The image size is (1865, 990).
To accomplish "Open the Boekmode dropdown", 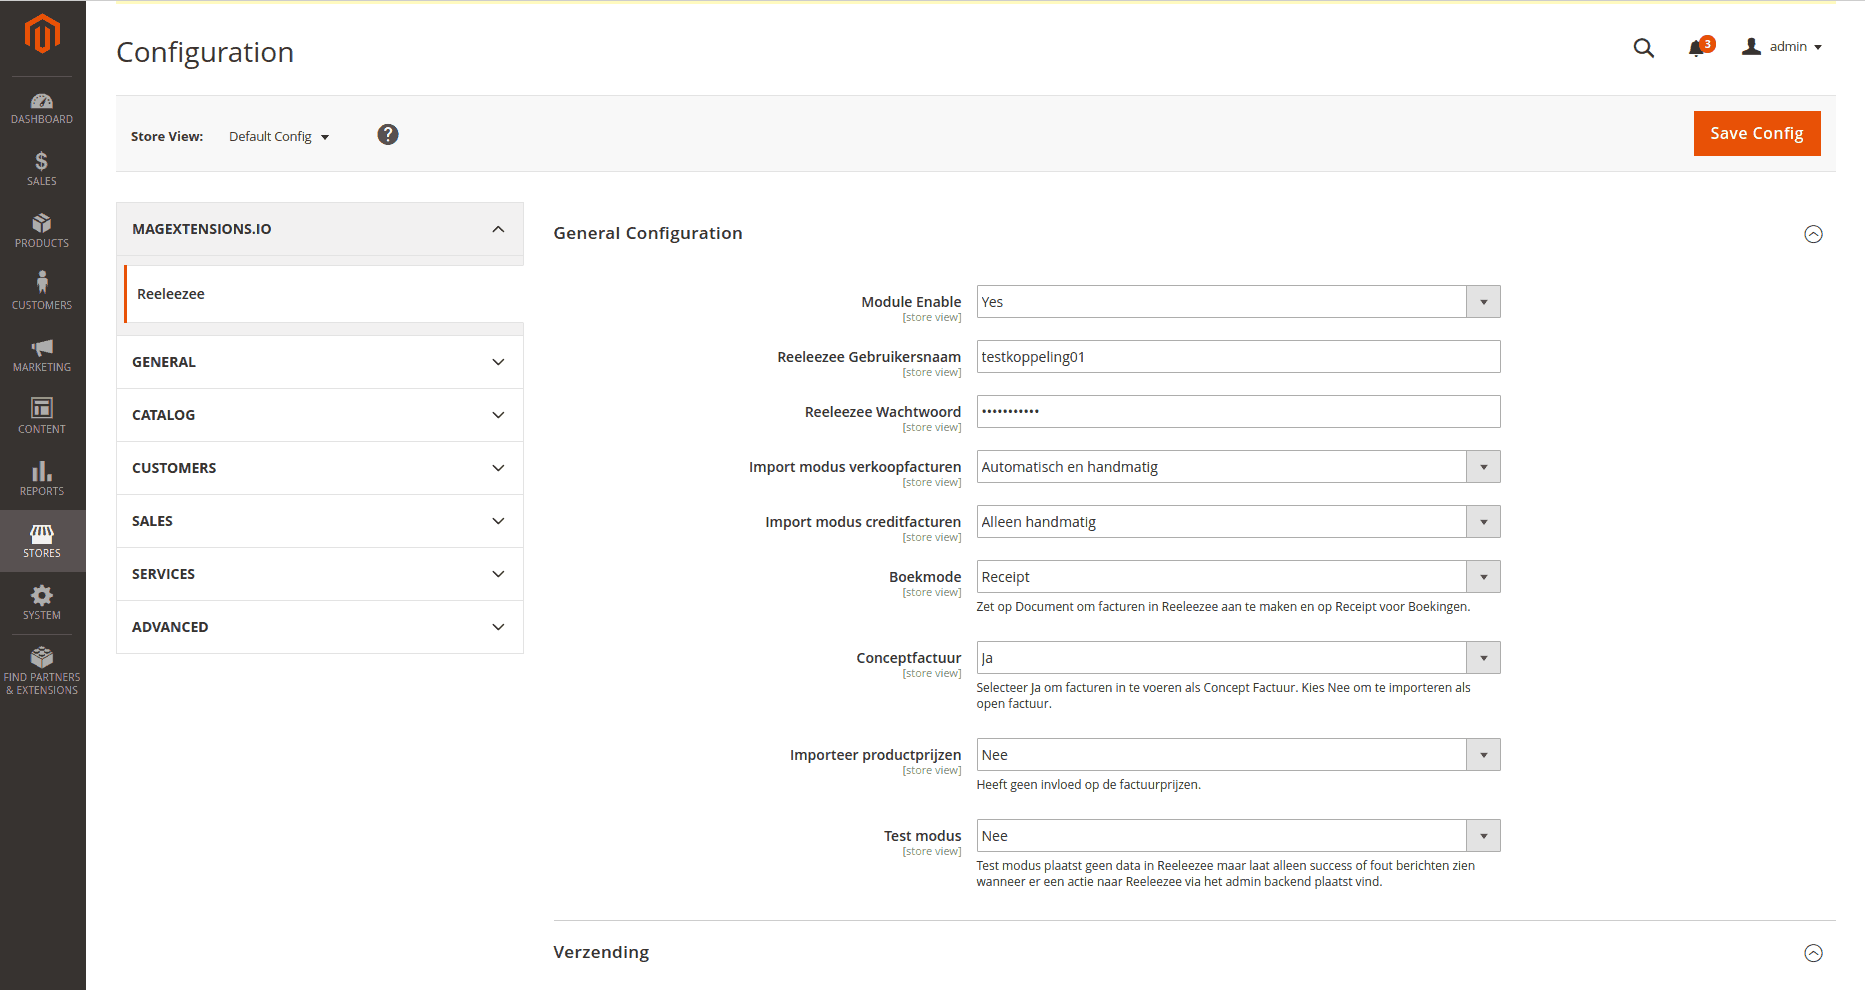I will 1237,577.
